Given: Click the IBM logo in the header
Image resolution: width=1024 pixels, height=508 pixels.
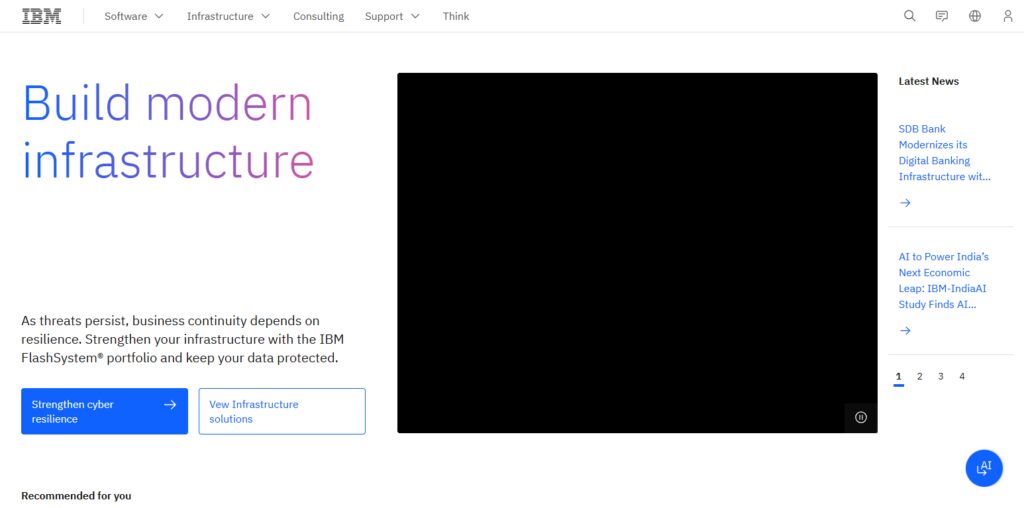Looking at the screenshot, I should [42, 16].
